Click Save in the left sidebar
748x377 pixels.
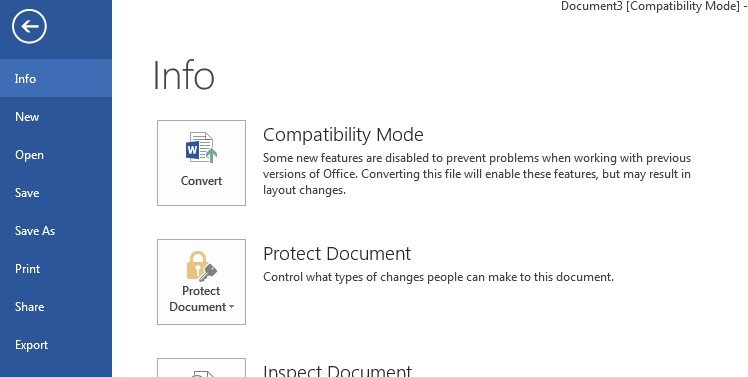tap(56, 193)
